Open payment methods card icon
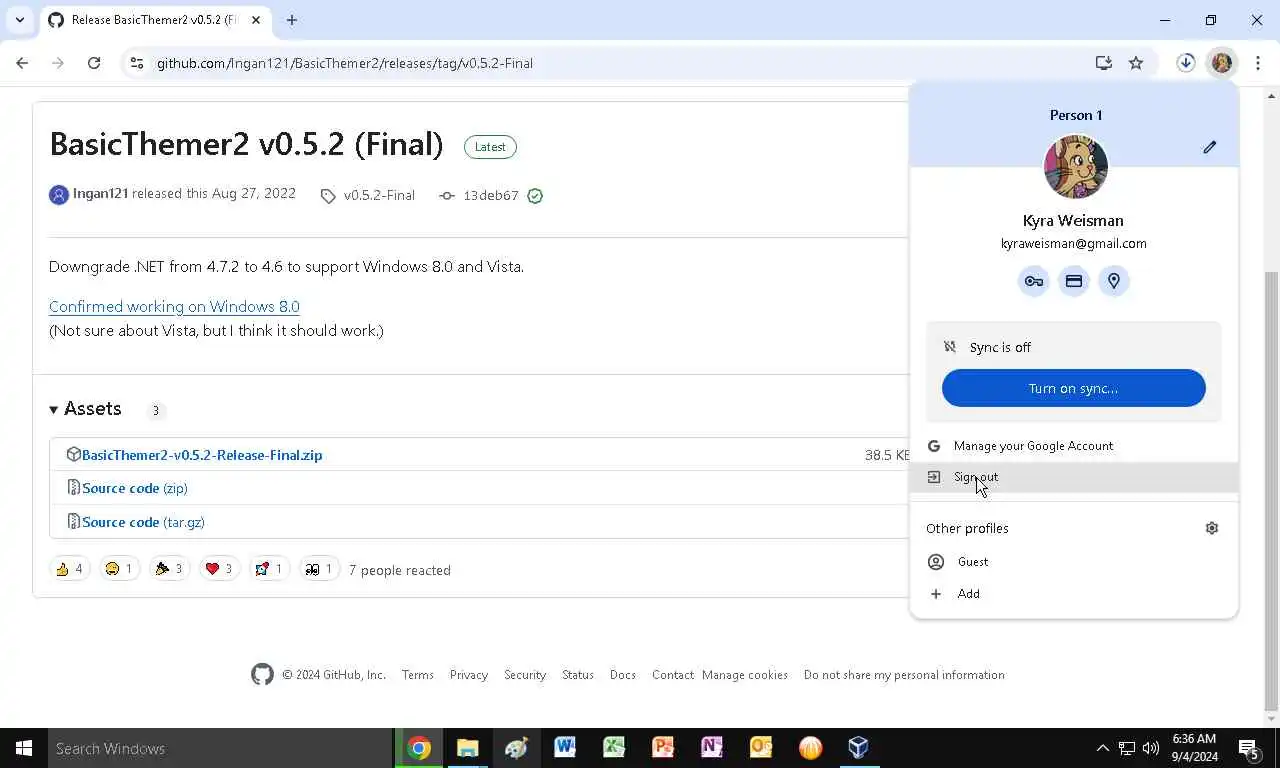This screenshot has height=768, width=1280. point(1074,281)
